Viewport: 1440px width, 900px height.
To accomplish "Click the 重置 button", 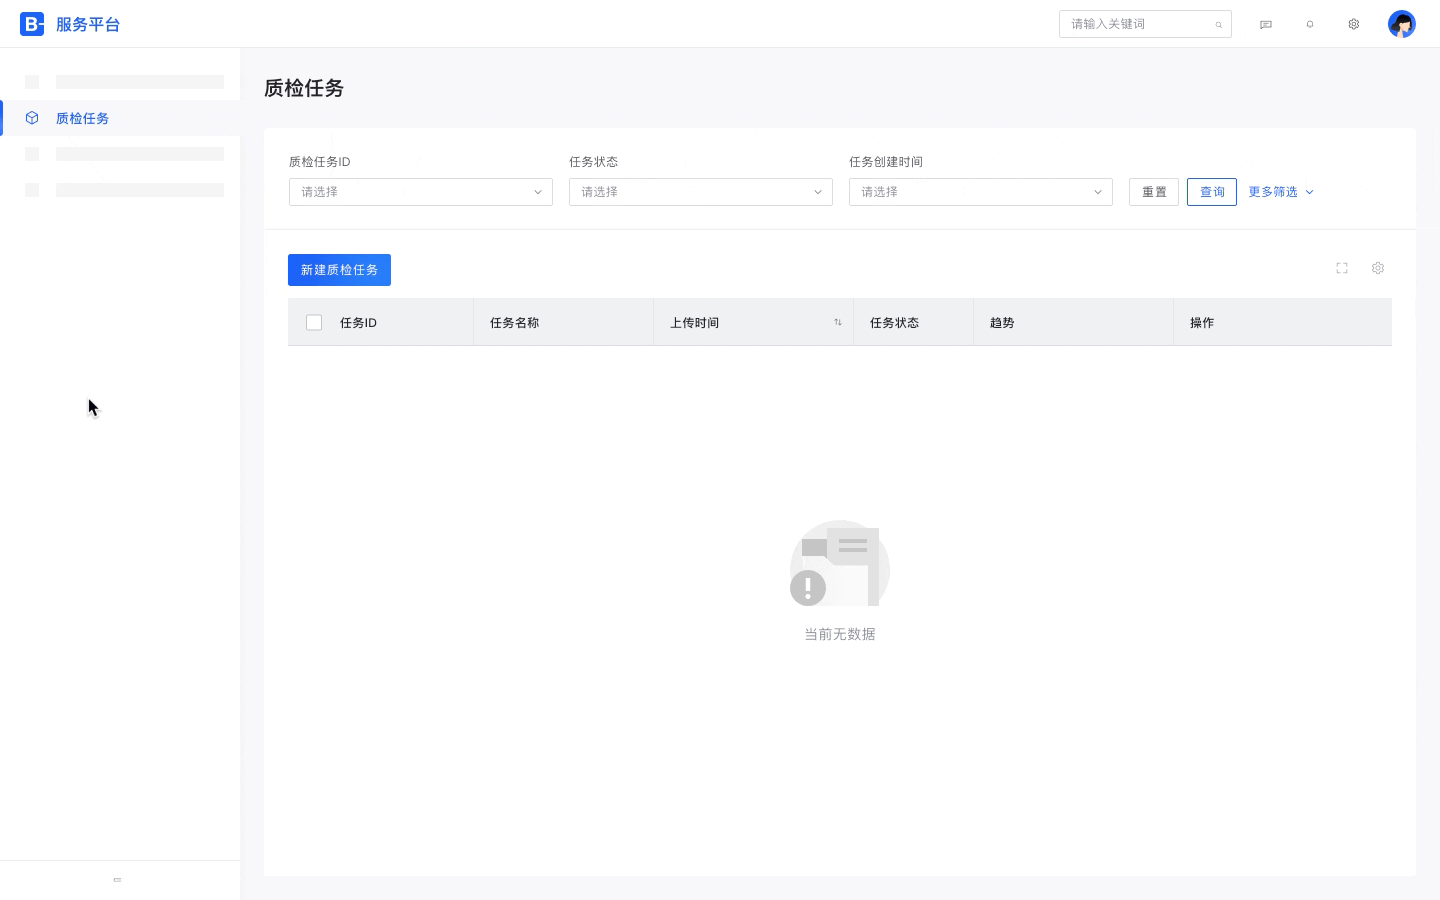I will click(x=1154, y=192).
